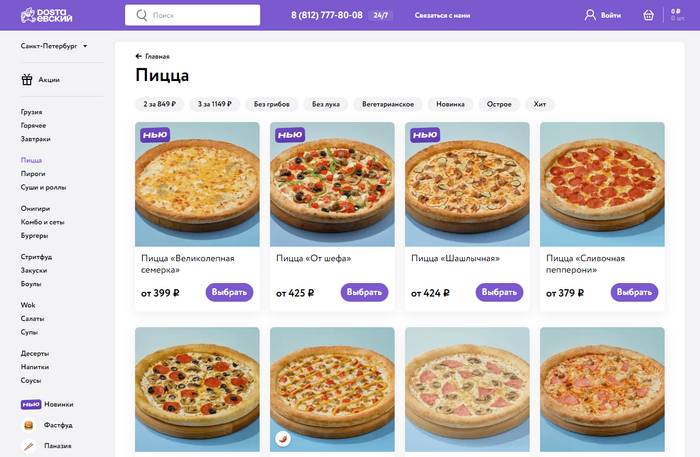Image resolution: width=700 pixels, height=457 pixels.
Task: Go back via the Главная breadcrumb
Action: pos(153,57)
